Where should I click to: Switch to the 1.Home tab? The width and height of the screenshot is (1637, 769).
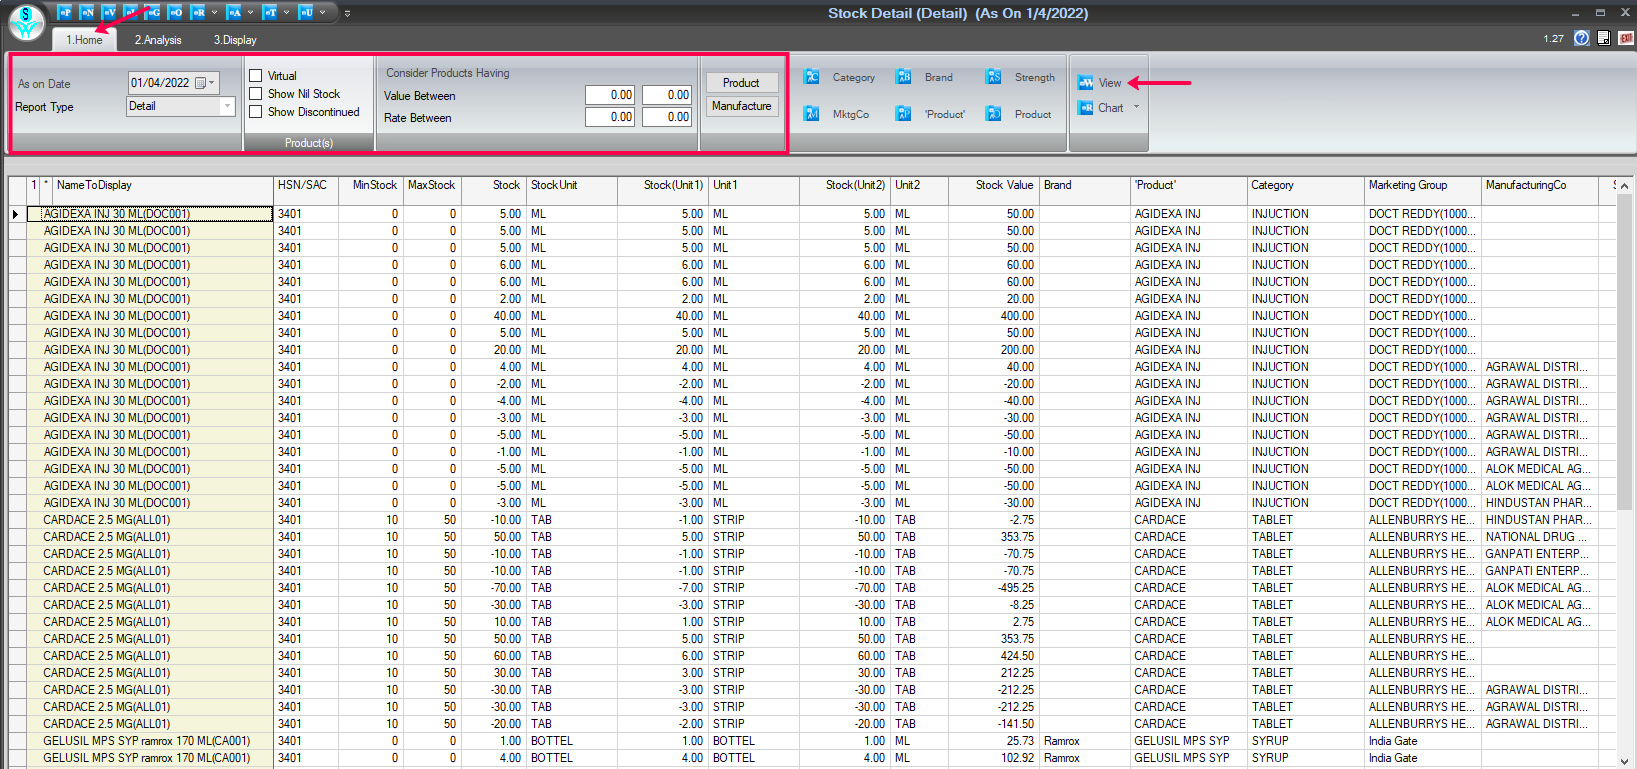point(85,40)
